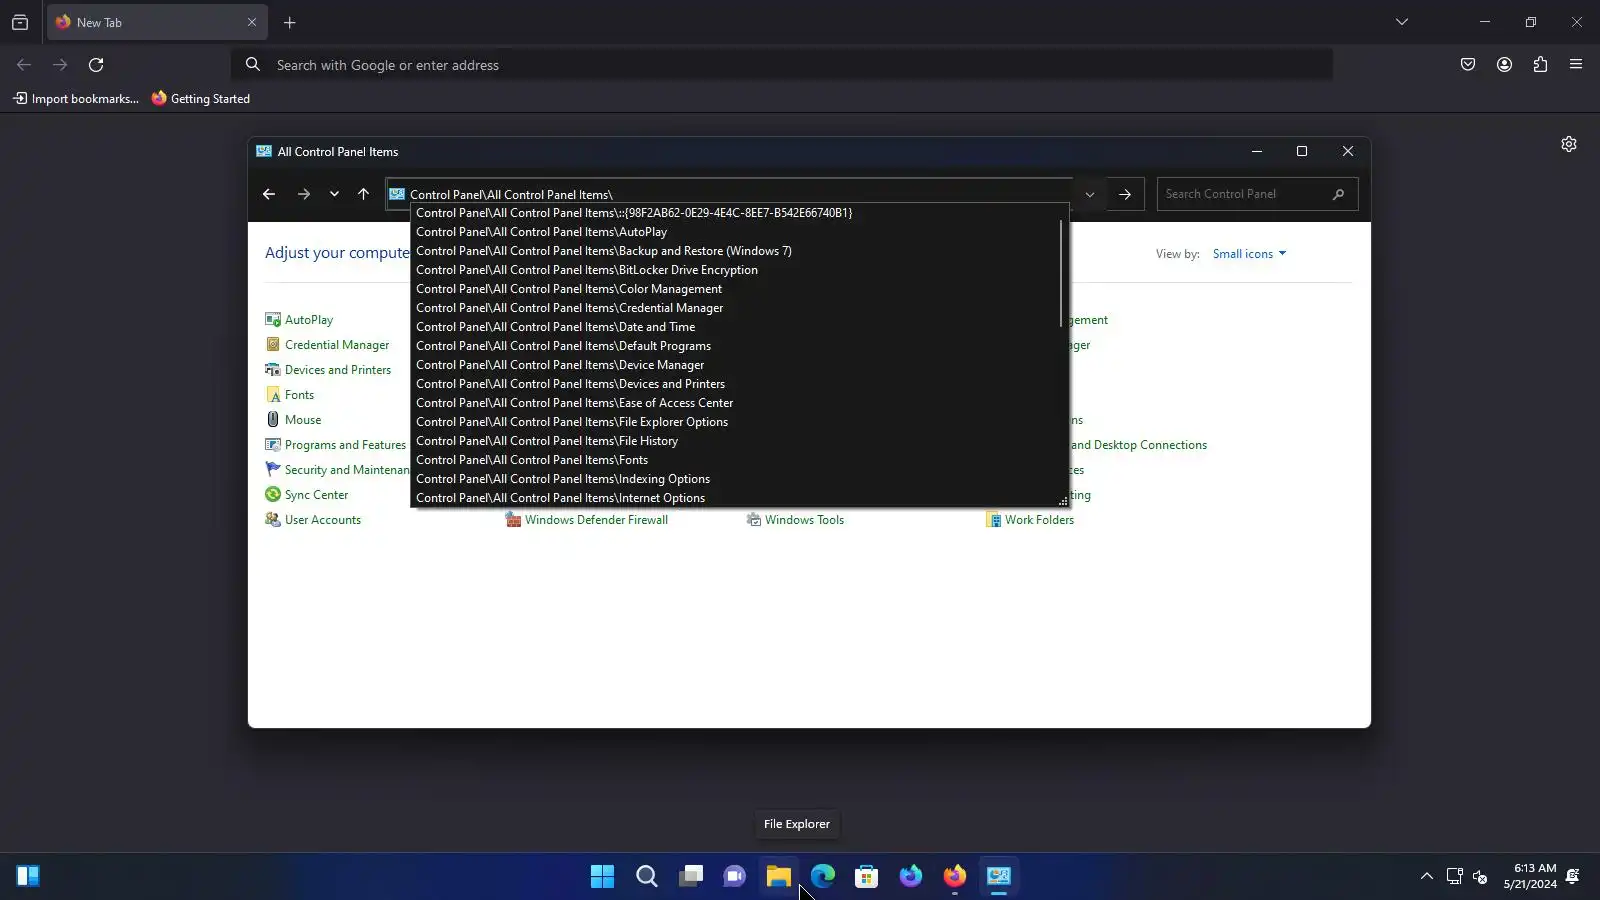Click the AutoPlay icon in the items list
1600x900 pixels.
pyautogui.click(x=273, y=320)
